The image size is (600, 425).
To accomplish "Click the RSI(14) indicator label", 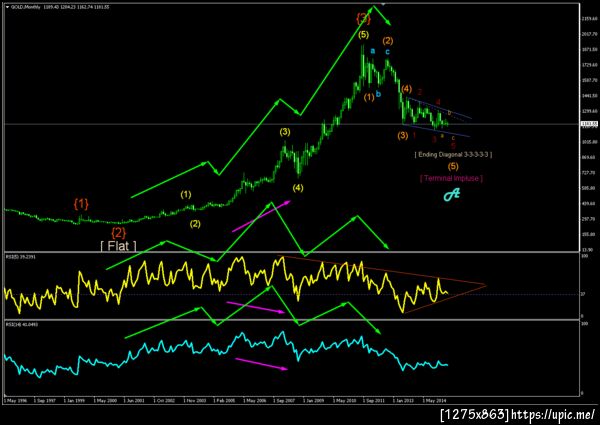I will [x=21, y=324].
